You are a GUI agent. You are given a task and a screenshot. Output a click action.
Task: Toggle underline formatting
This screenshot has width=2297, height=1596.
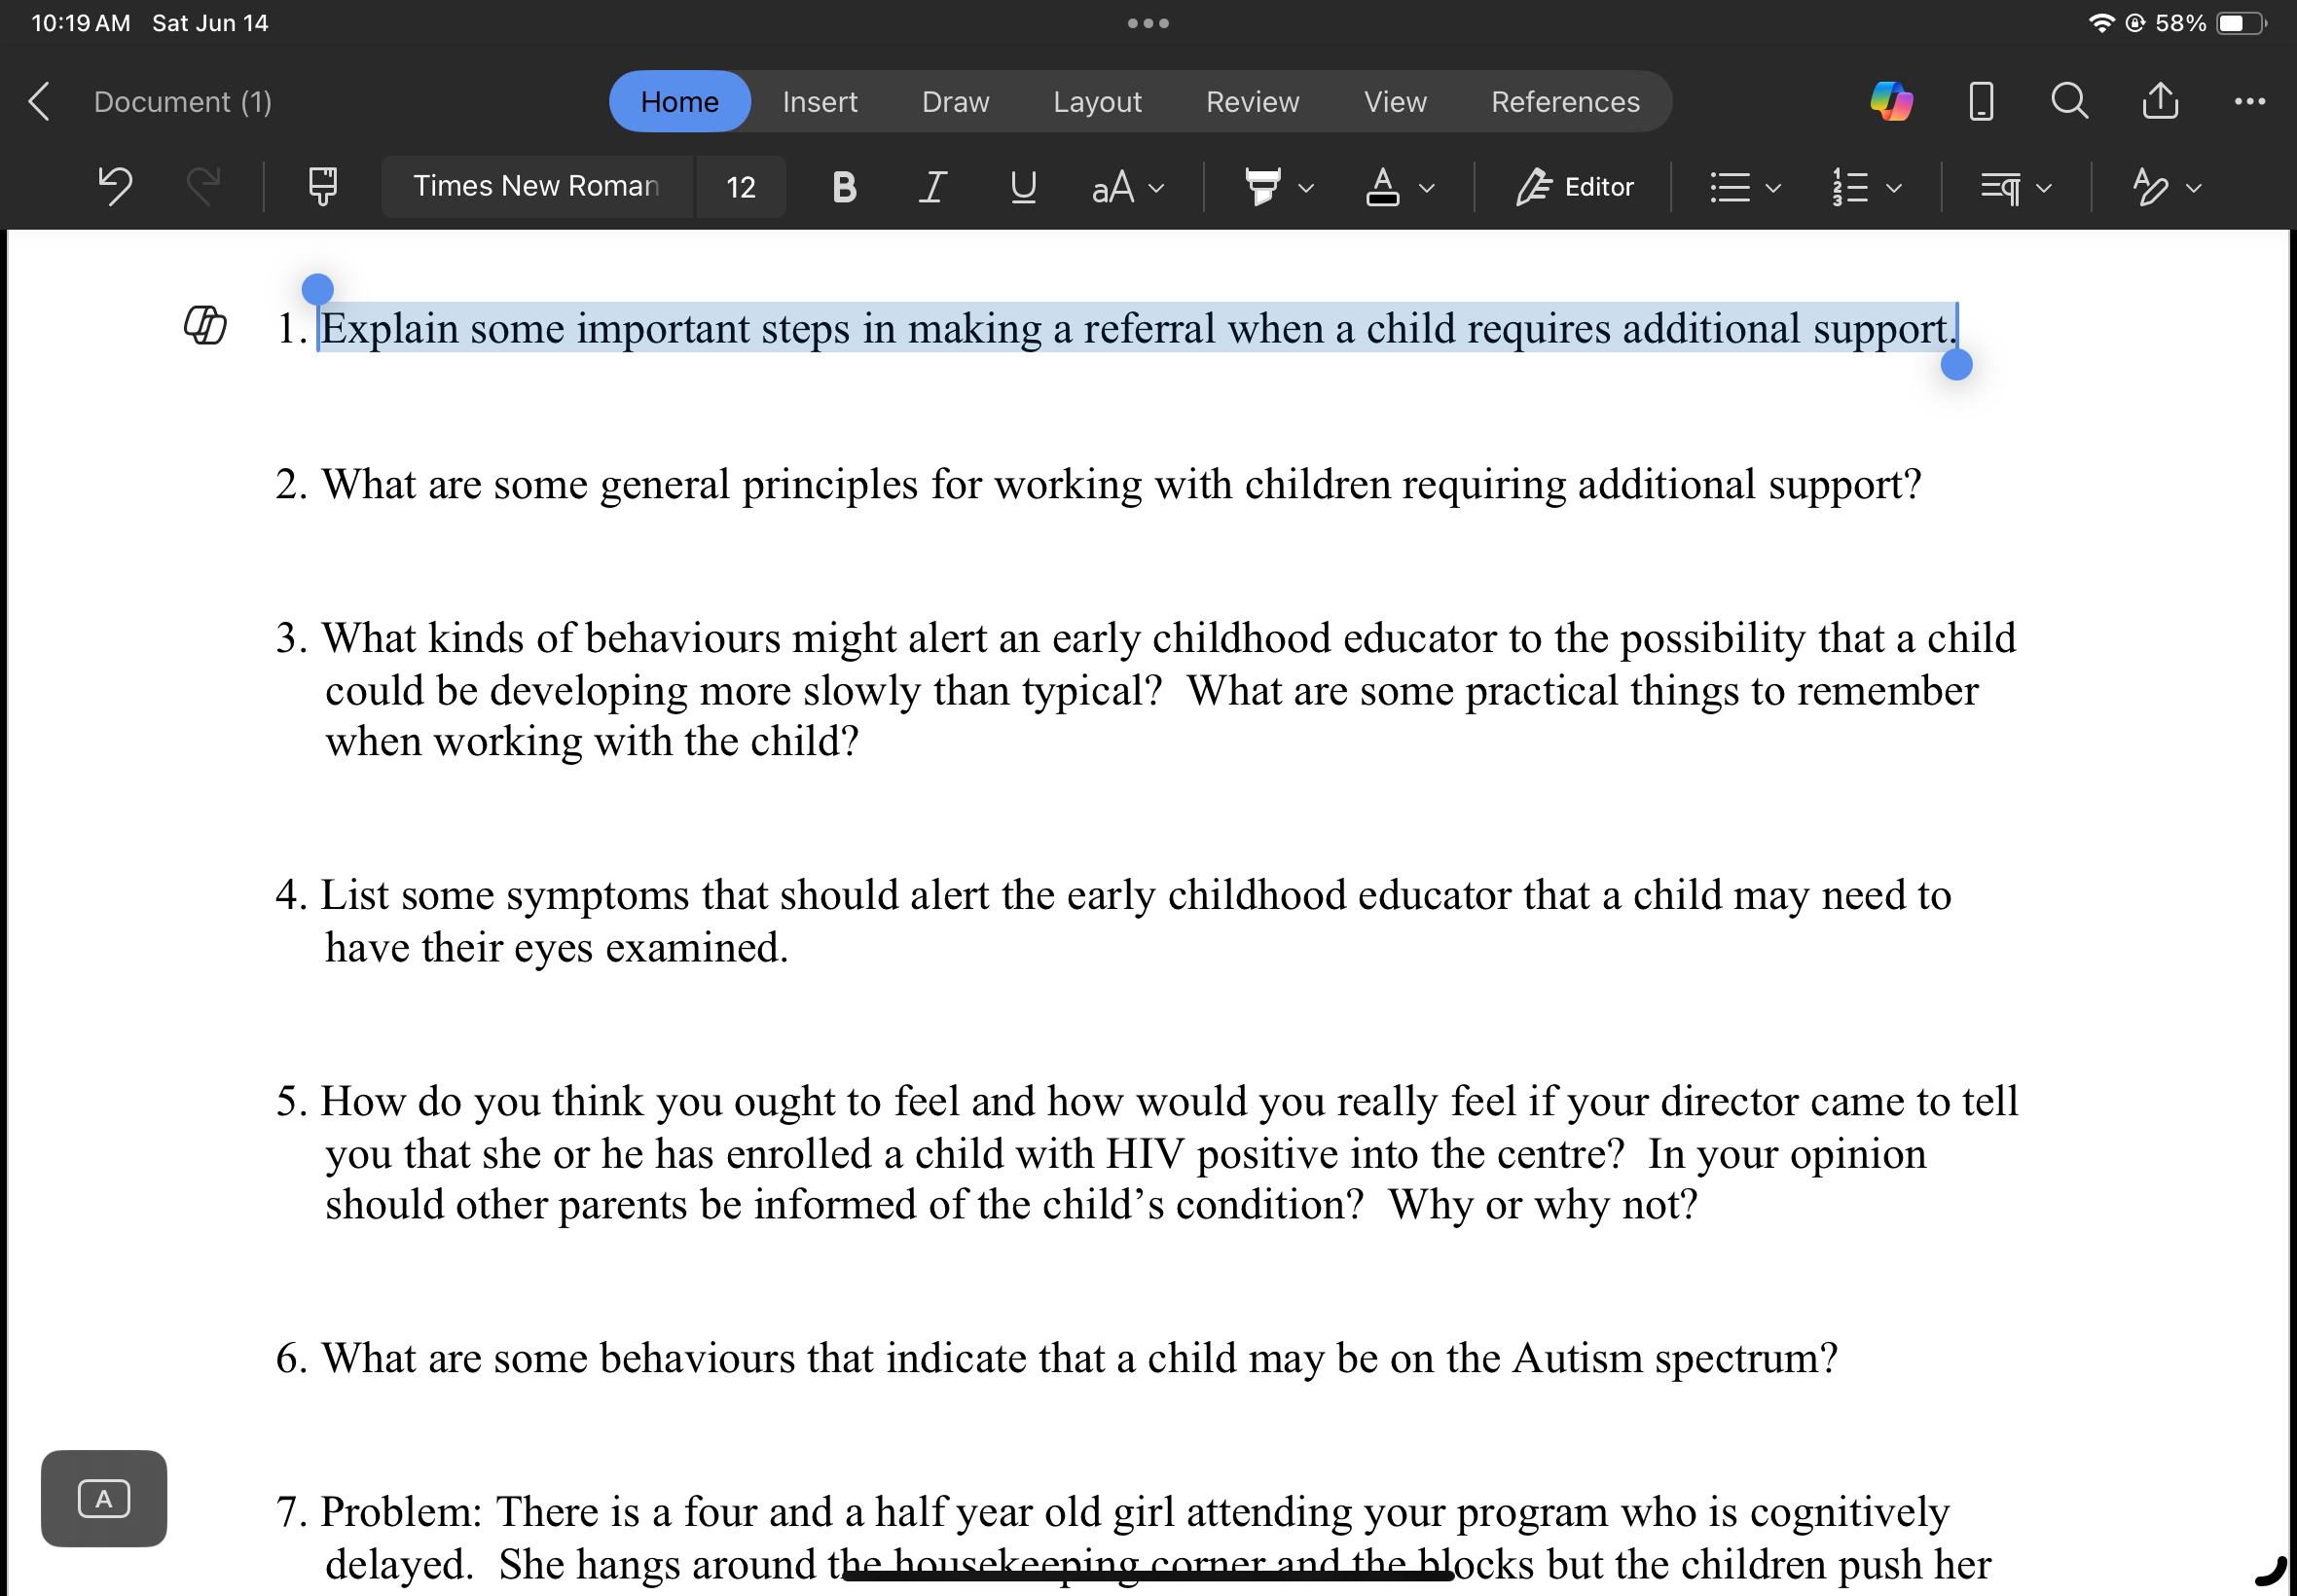click(1022, 187)
